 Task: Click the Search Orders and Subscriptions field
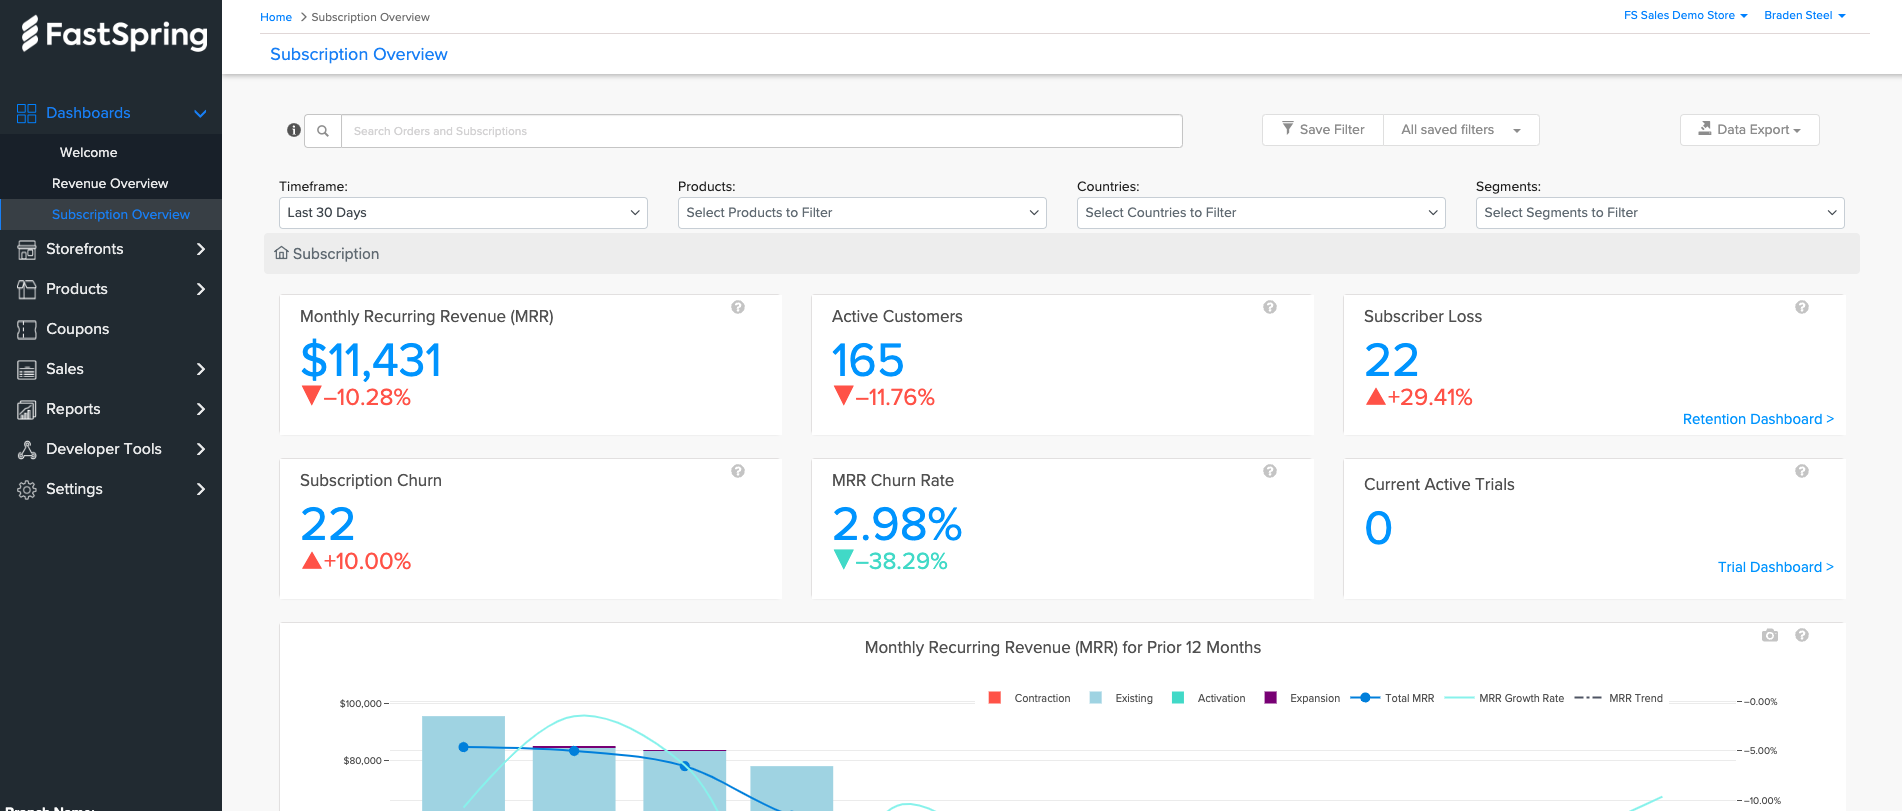[x=760, y=131]
